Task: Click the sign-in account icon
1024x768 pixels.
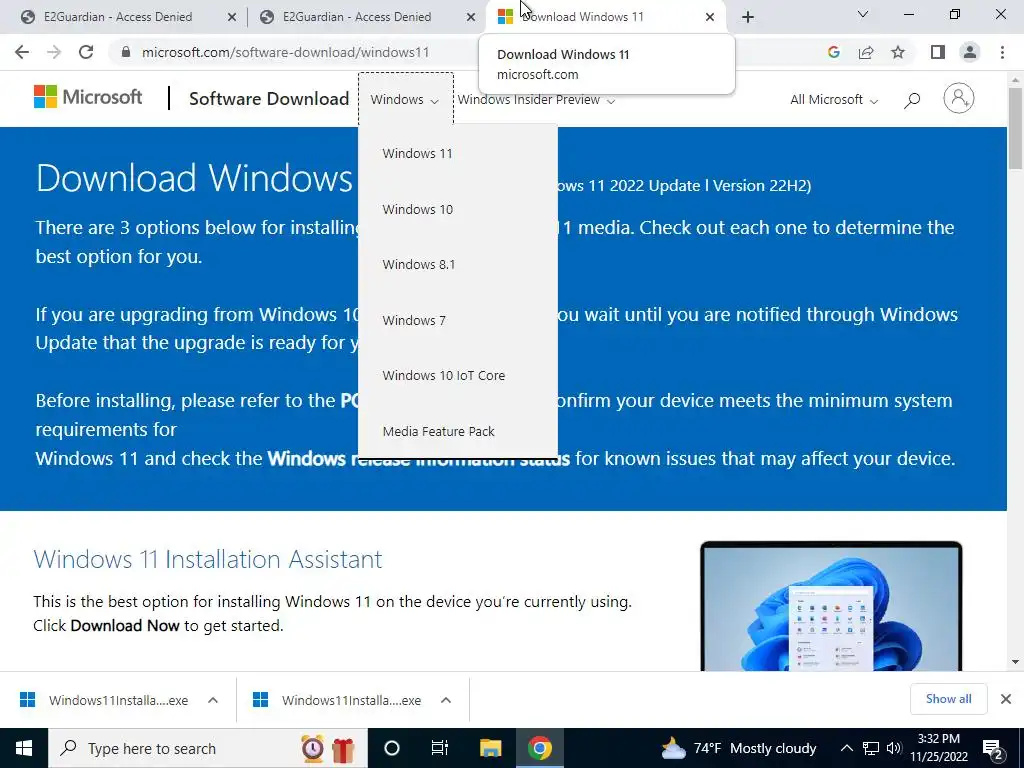Action: [x=959, y=99]
